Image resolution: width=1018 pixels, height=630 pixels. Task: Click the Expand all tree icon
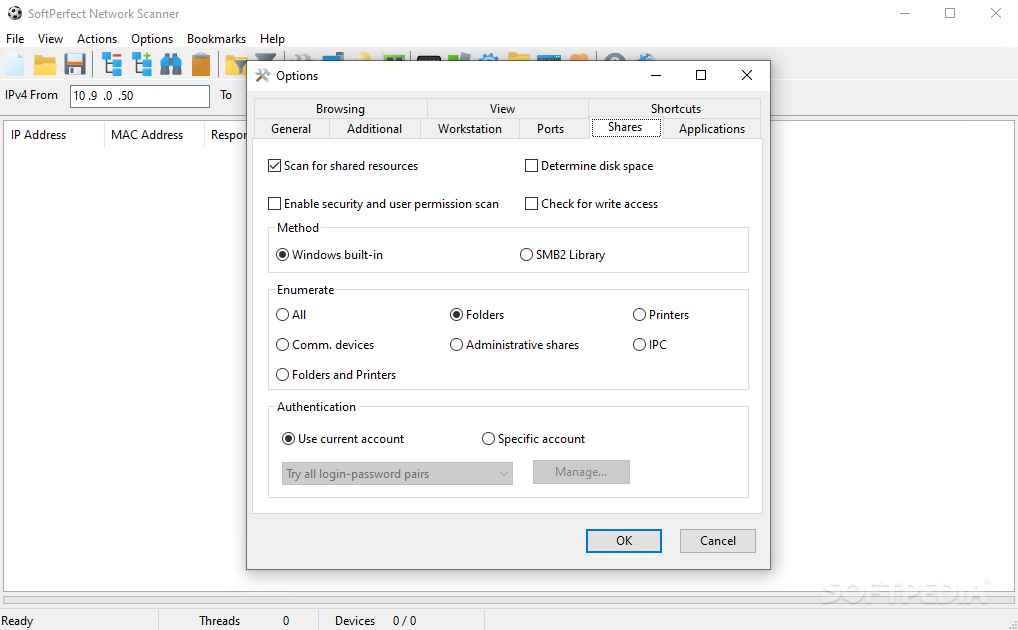pos(142,64)
